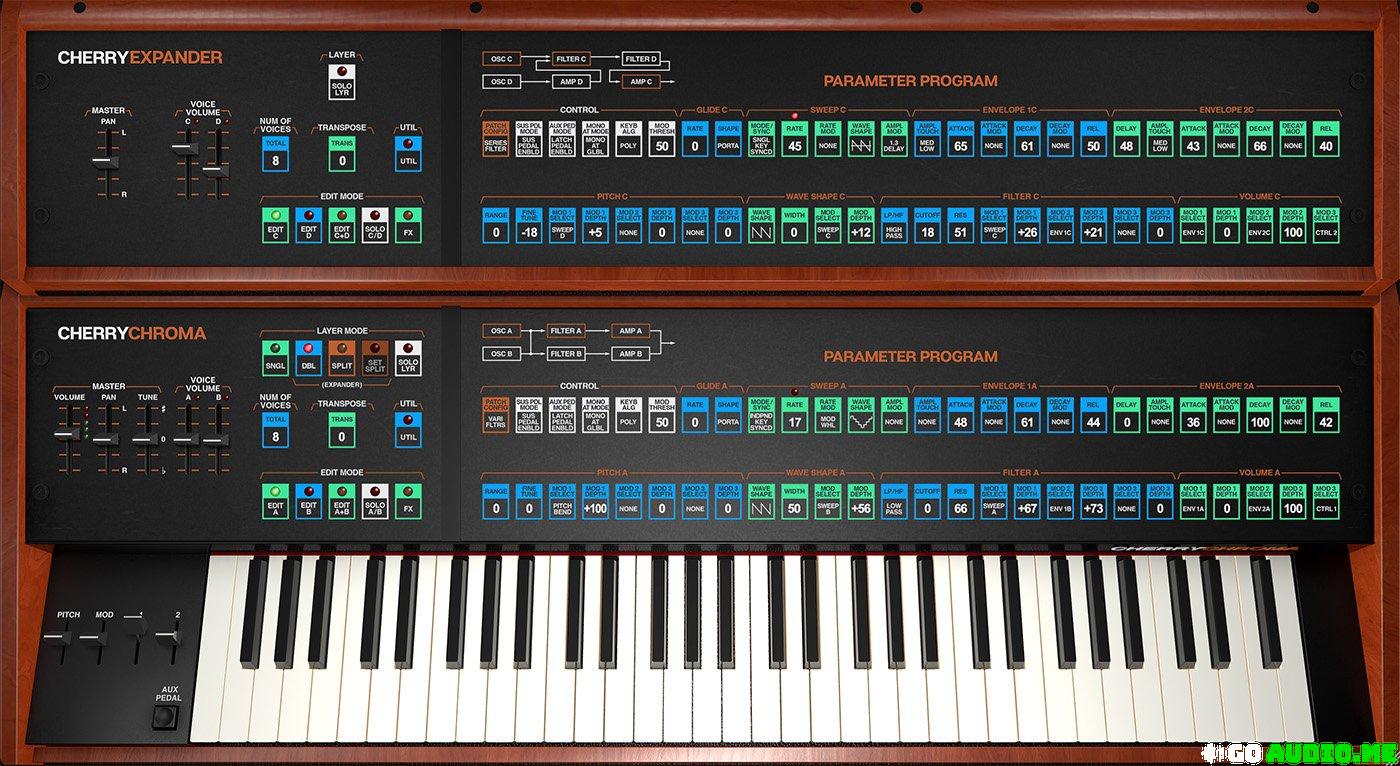Toggle Util button on Chroma panel
The height and width of the screenshot is (766, 1400).
coord(408,429)
